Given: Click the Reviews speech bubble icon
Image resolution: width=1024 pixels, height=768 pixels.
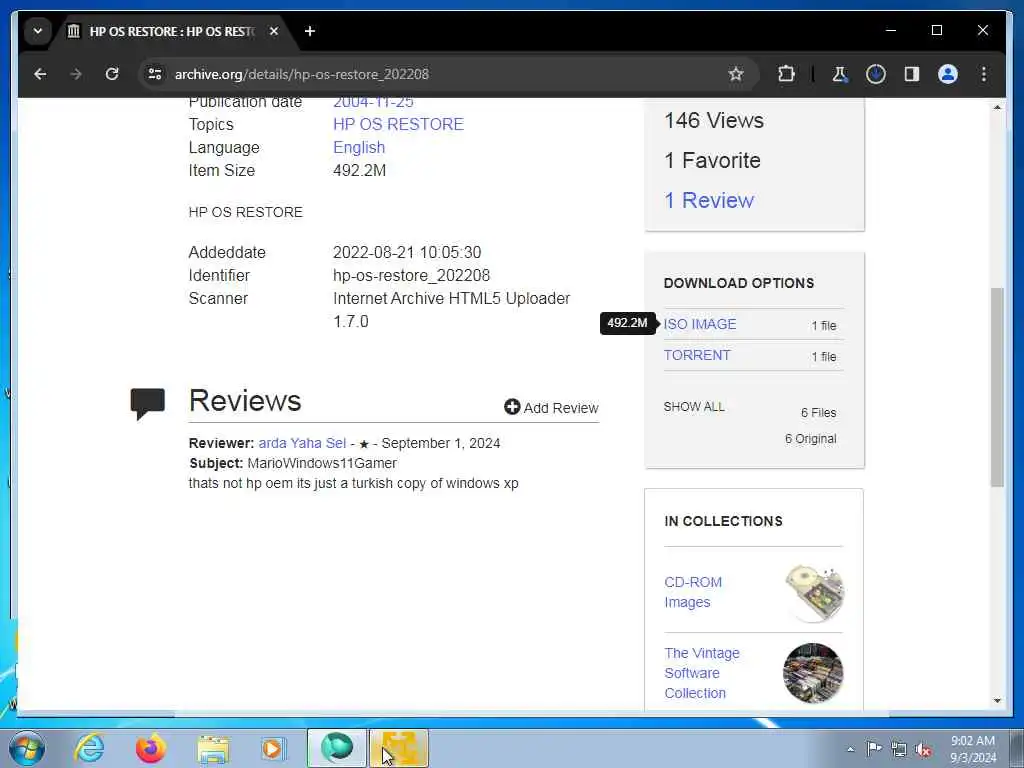Looking at the screenshot, I should click(x=148, y=404).
